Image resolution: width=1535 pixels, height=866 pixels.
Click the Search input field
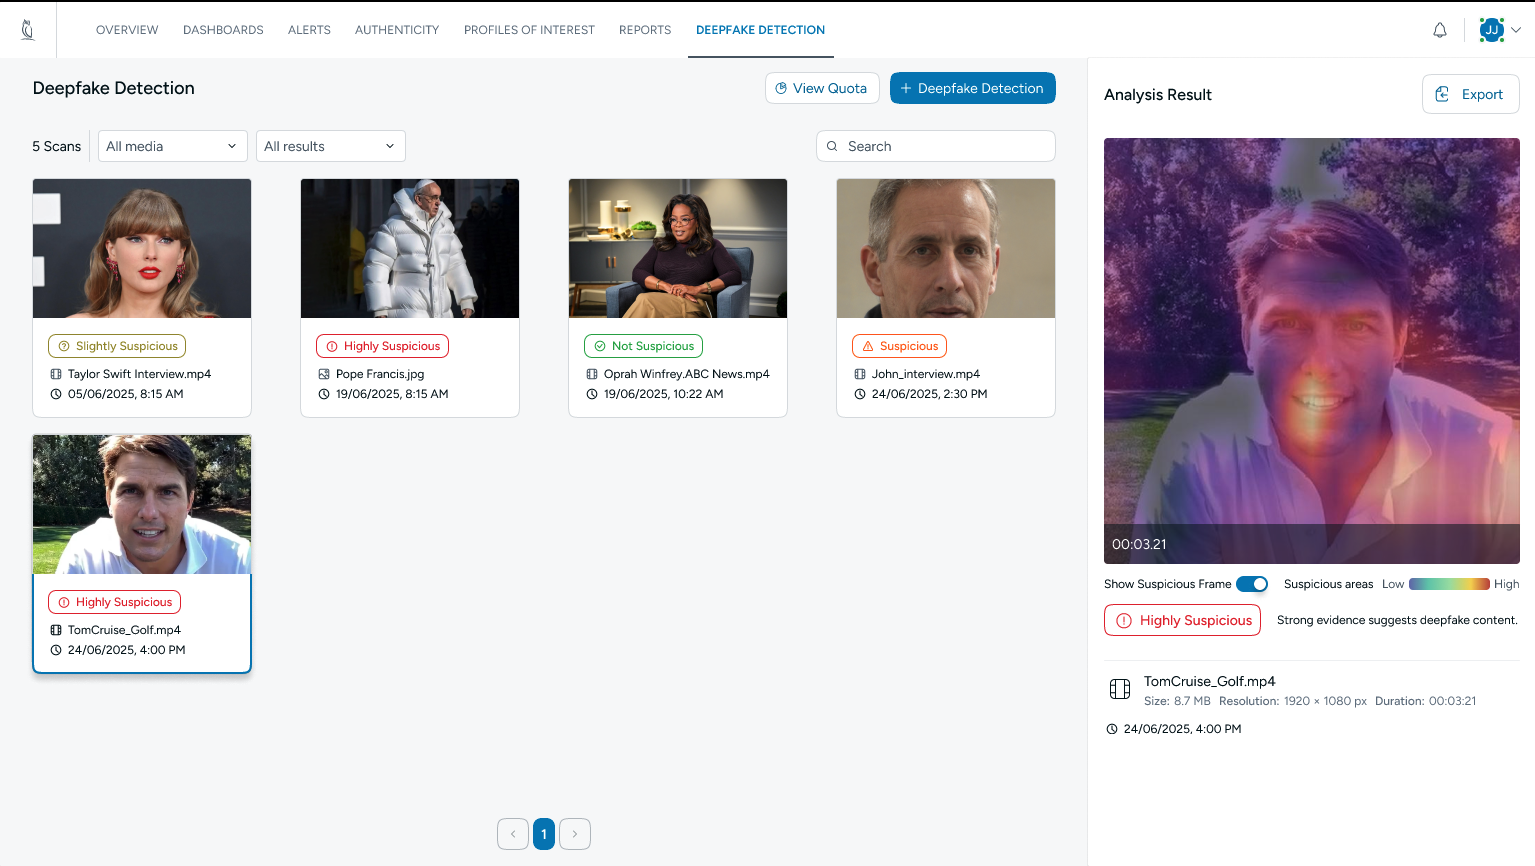click(x=936, y=146)
